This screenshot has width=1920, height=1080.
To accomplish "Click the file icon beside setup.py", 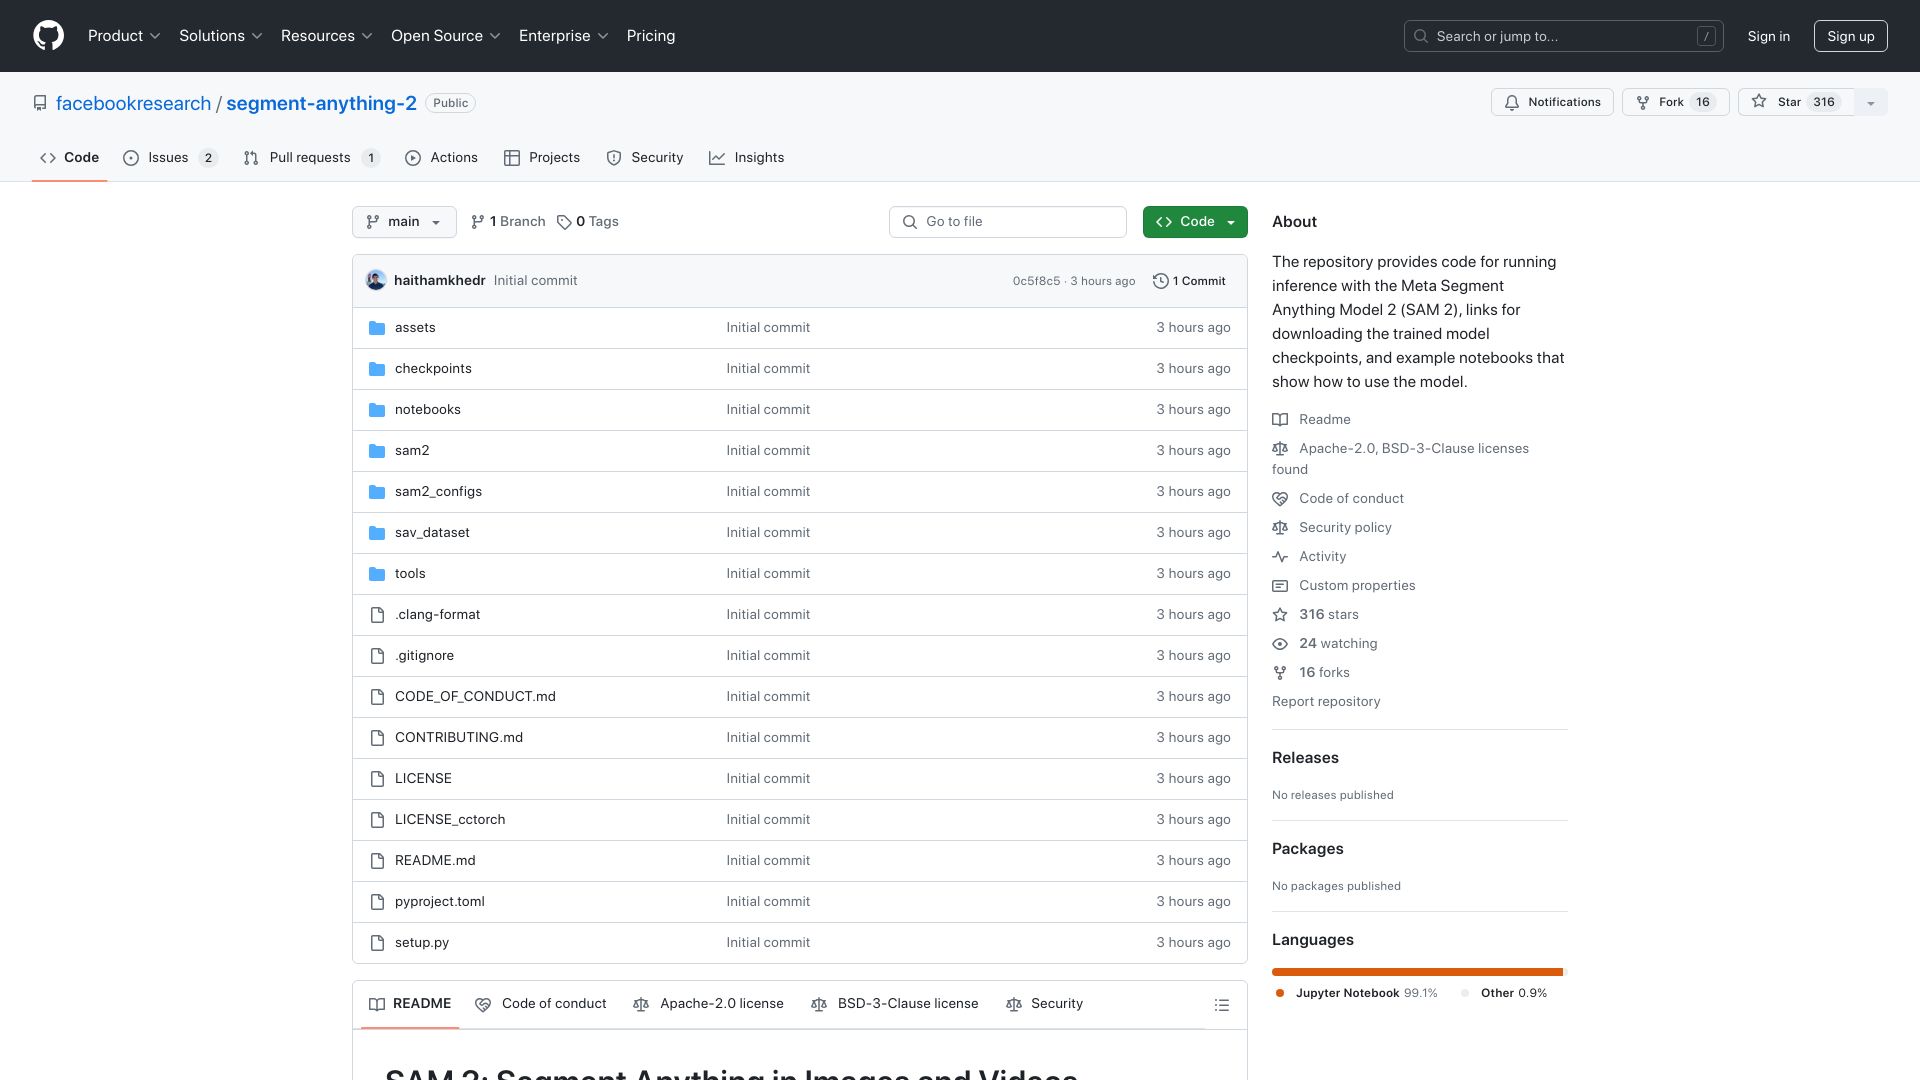I will pyautogui.click(x=377, y=943).
